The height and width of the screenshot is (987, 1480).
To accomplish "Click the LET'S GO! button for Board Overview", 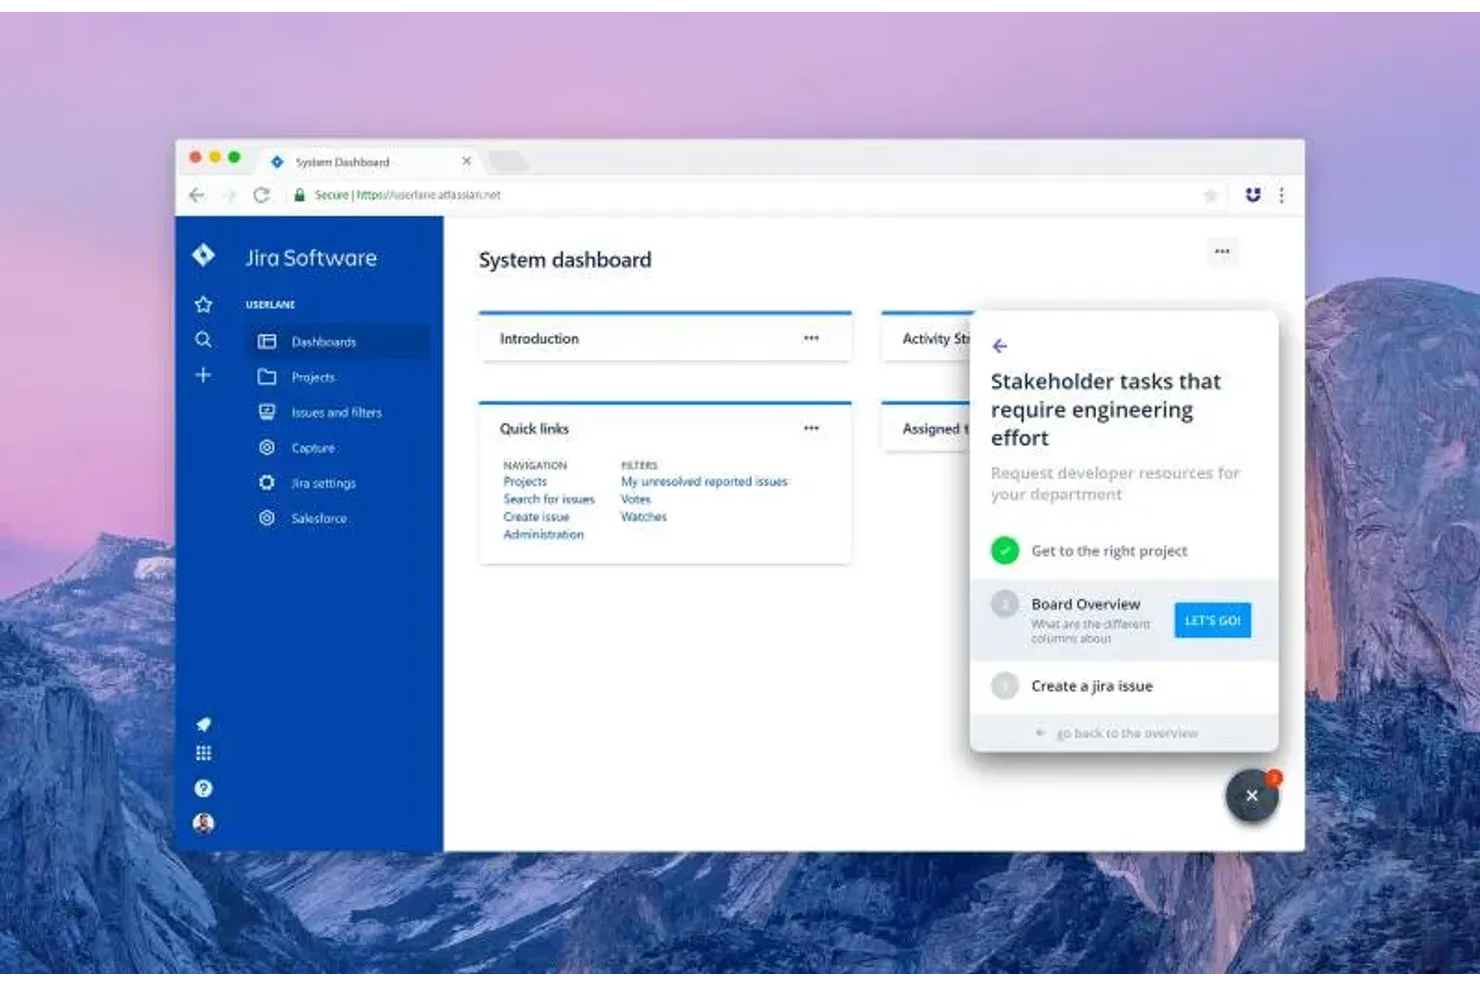I will (x=1212, y=620).
